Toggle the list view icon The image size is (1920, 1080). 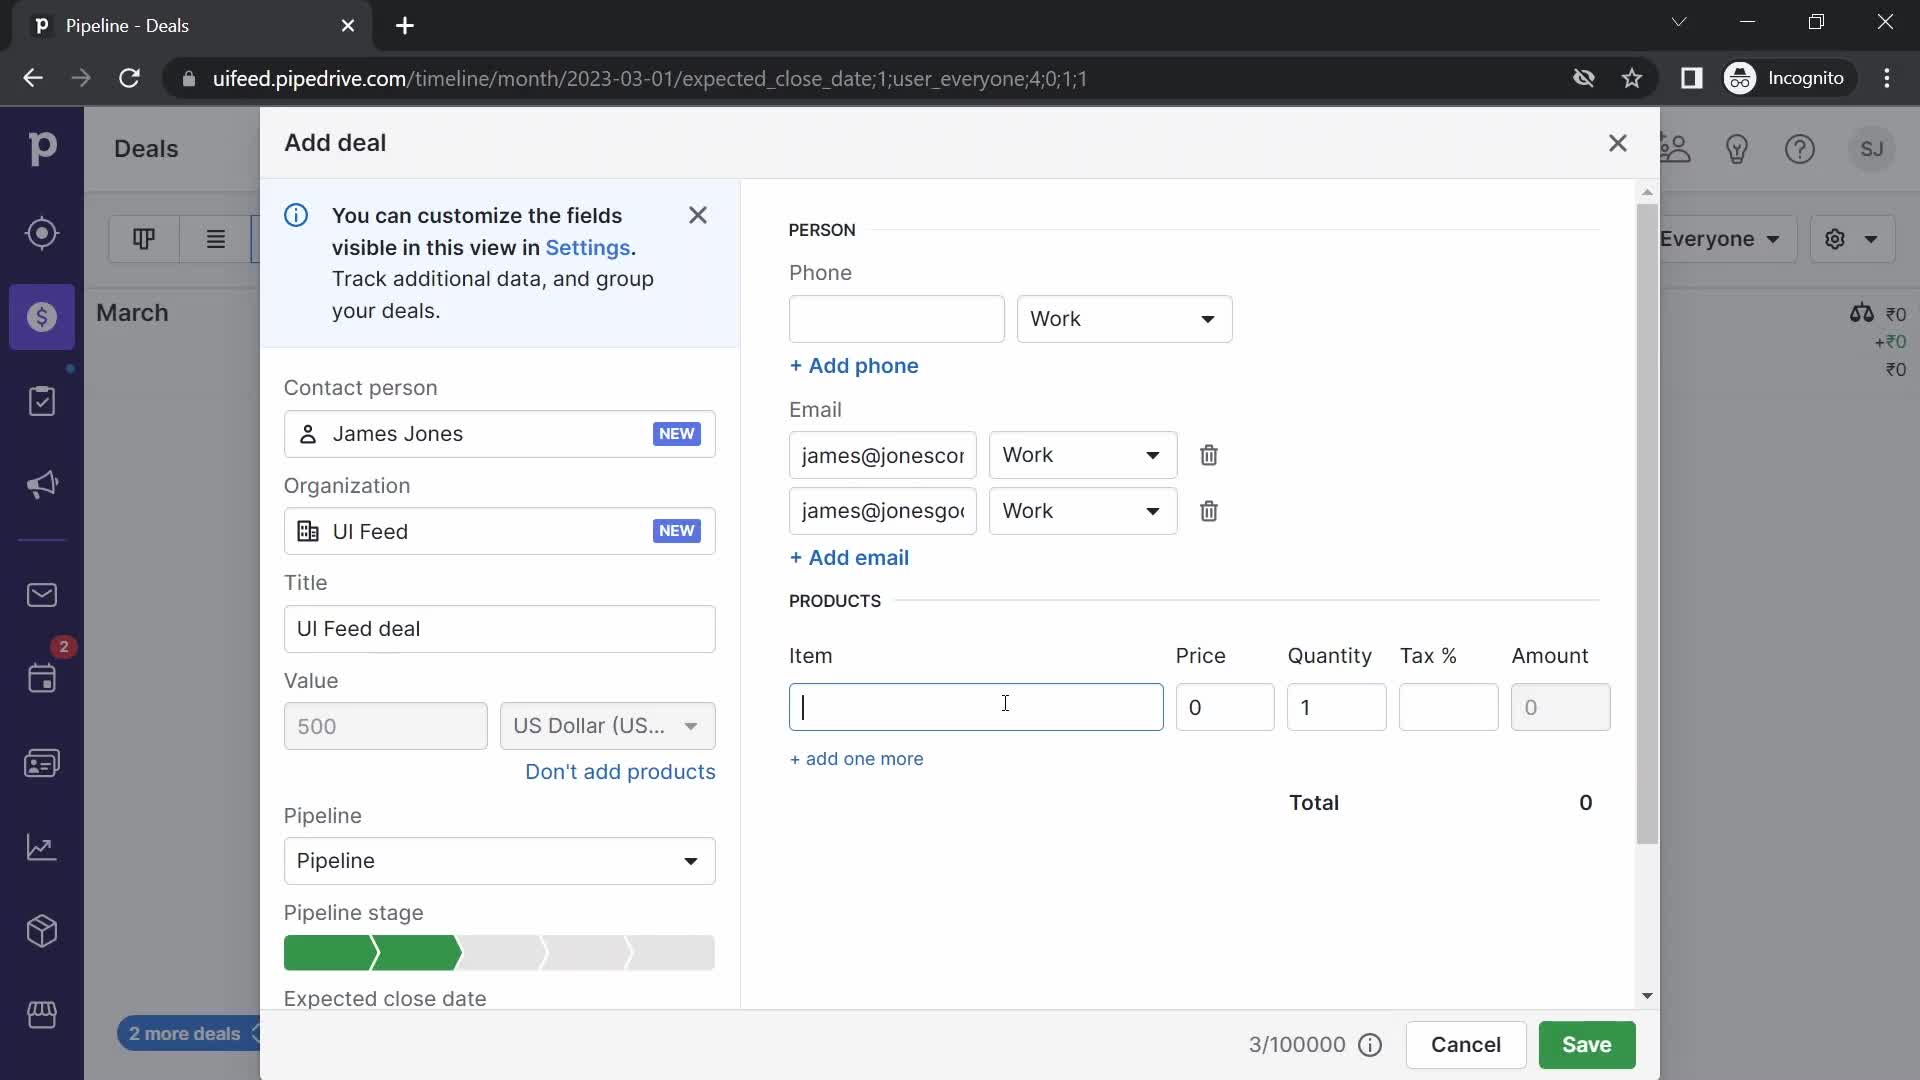click(x=214, y=240)
